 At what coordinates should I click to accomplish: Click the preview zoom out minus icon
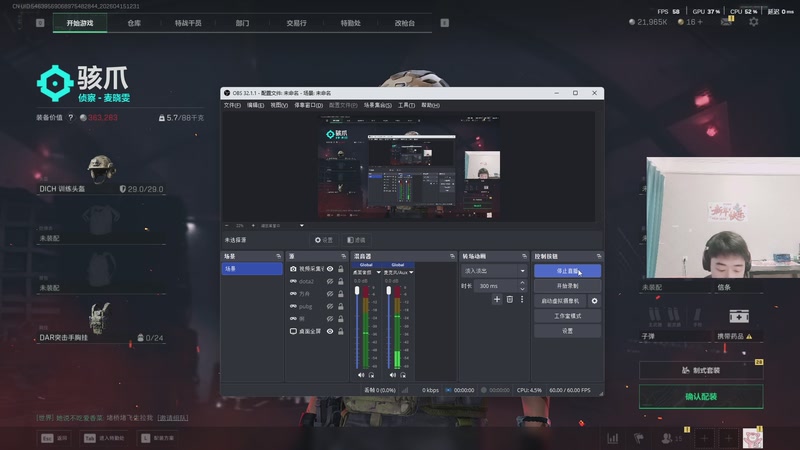click(x=227, y=226)
